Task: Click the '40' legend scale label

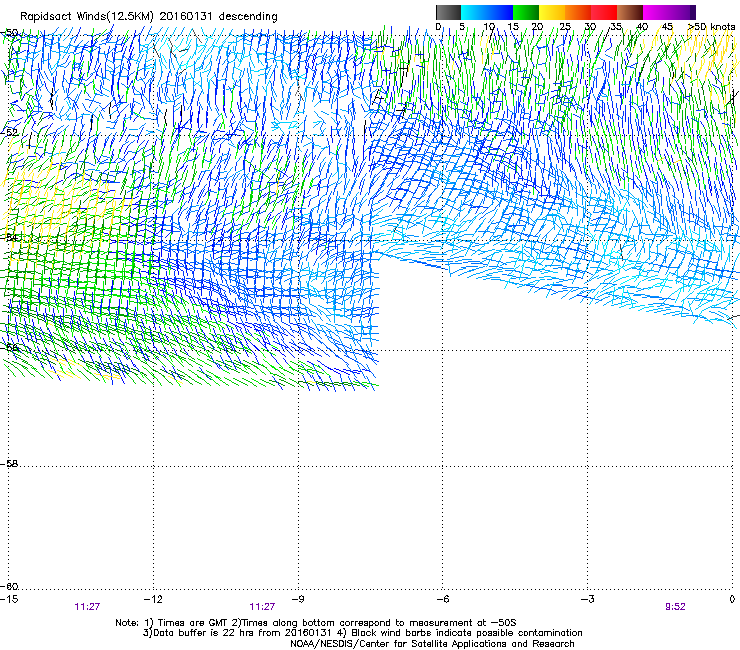Action: (642, 26)
